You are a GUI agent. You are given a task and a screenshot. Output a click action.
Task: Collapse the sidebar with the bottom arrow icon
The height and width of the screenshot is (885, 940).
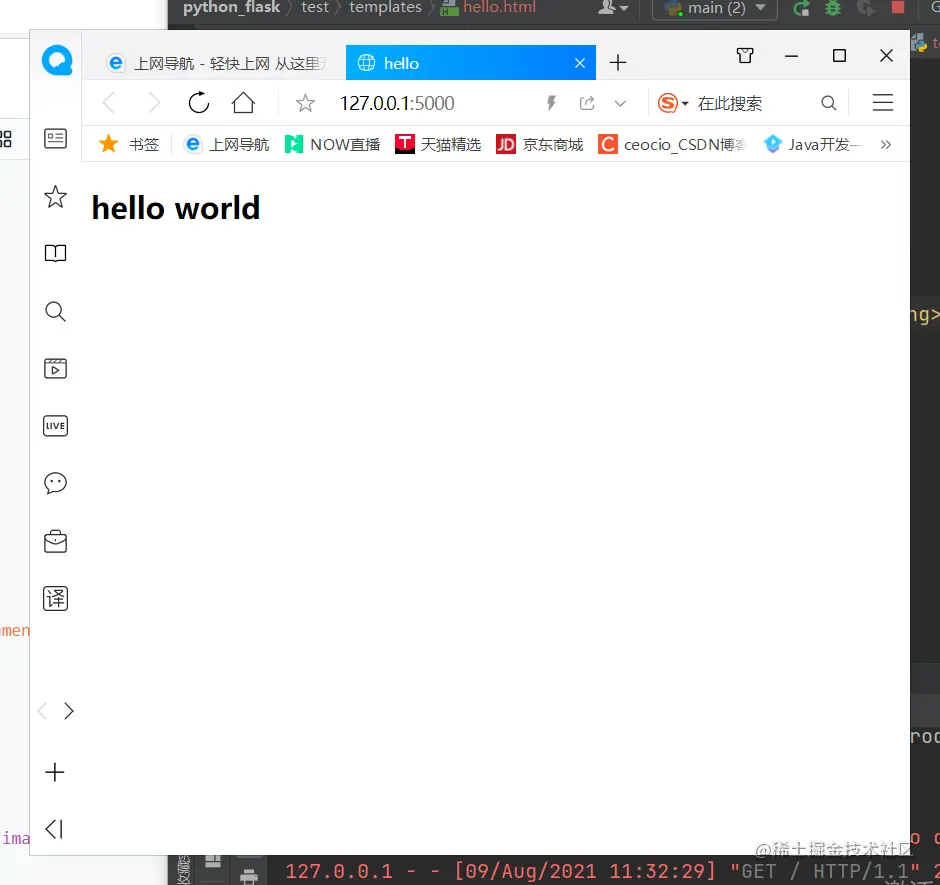point(54,829)
